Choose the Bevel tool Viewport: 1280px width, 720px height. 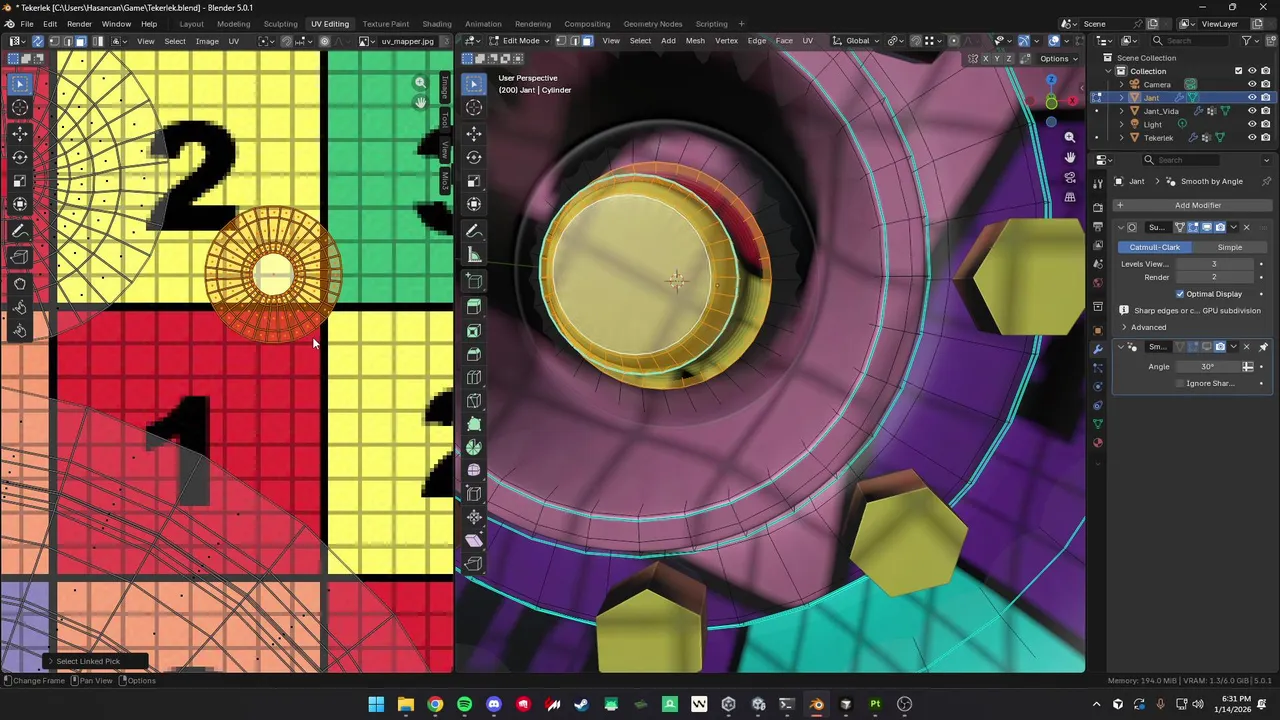(474, 354)
